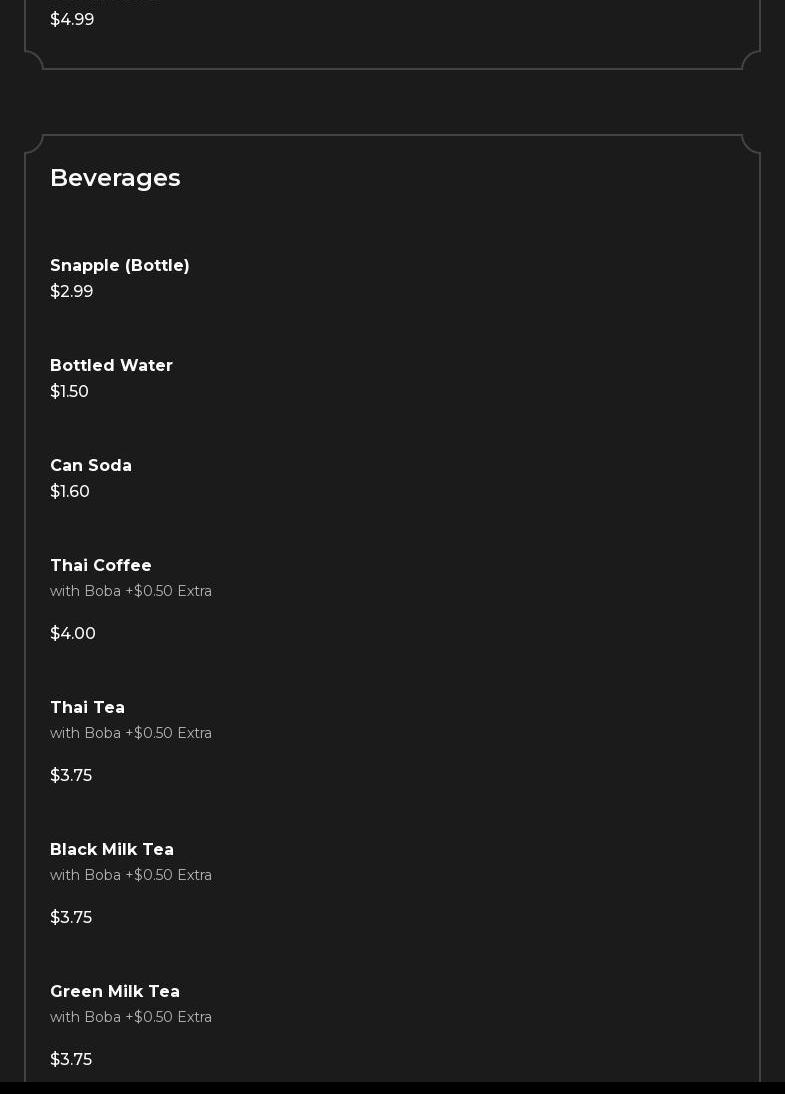Click the $3.75 price below Green Milk Tea
785x1094 pixels.
71,1060
